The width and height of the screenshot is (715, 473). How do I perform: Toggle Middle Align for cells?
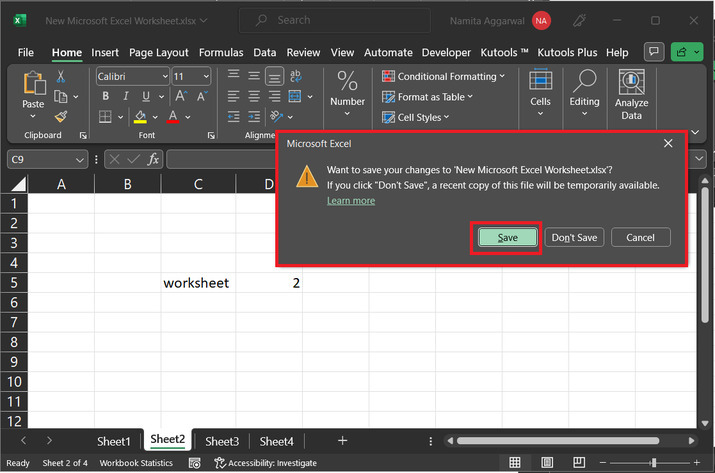[254, 76]
